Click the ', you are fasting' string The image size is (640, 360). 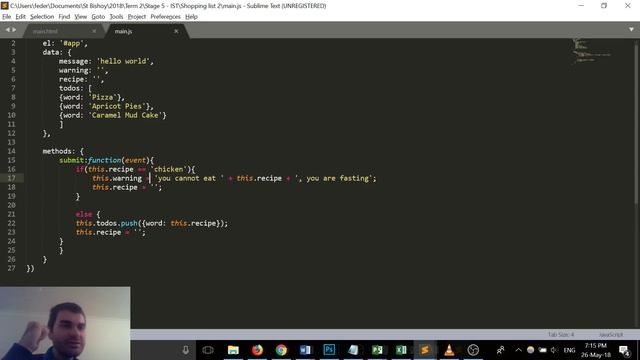(333, 178)
